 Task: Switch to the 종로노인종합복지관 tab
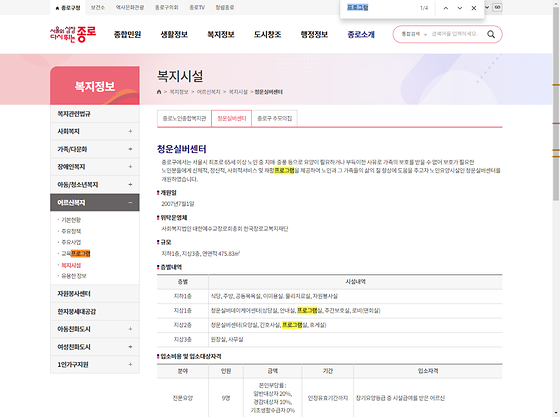pos(184,119)
